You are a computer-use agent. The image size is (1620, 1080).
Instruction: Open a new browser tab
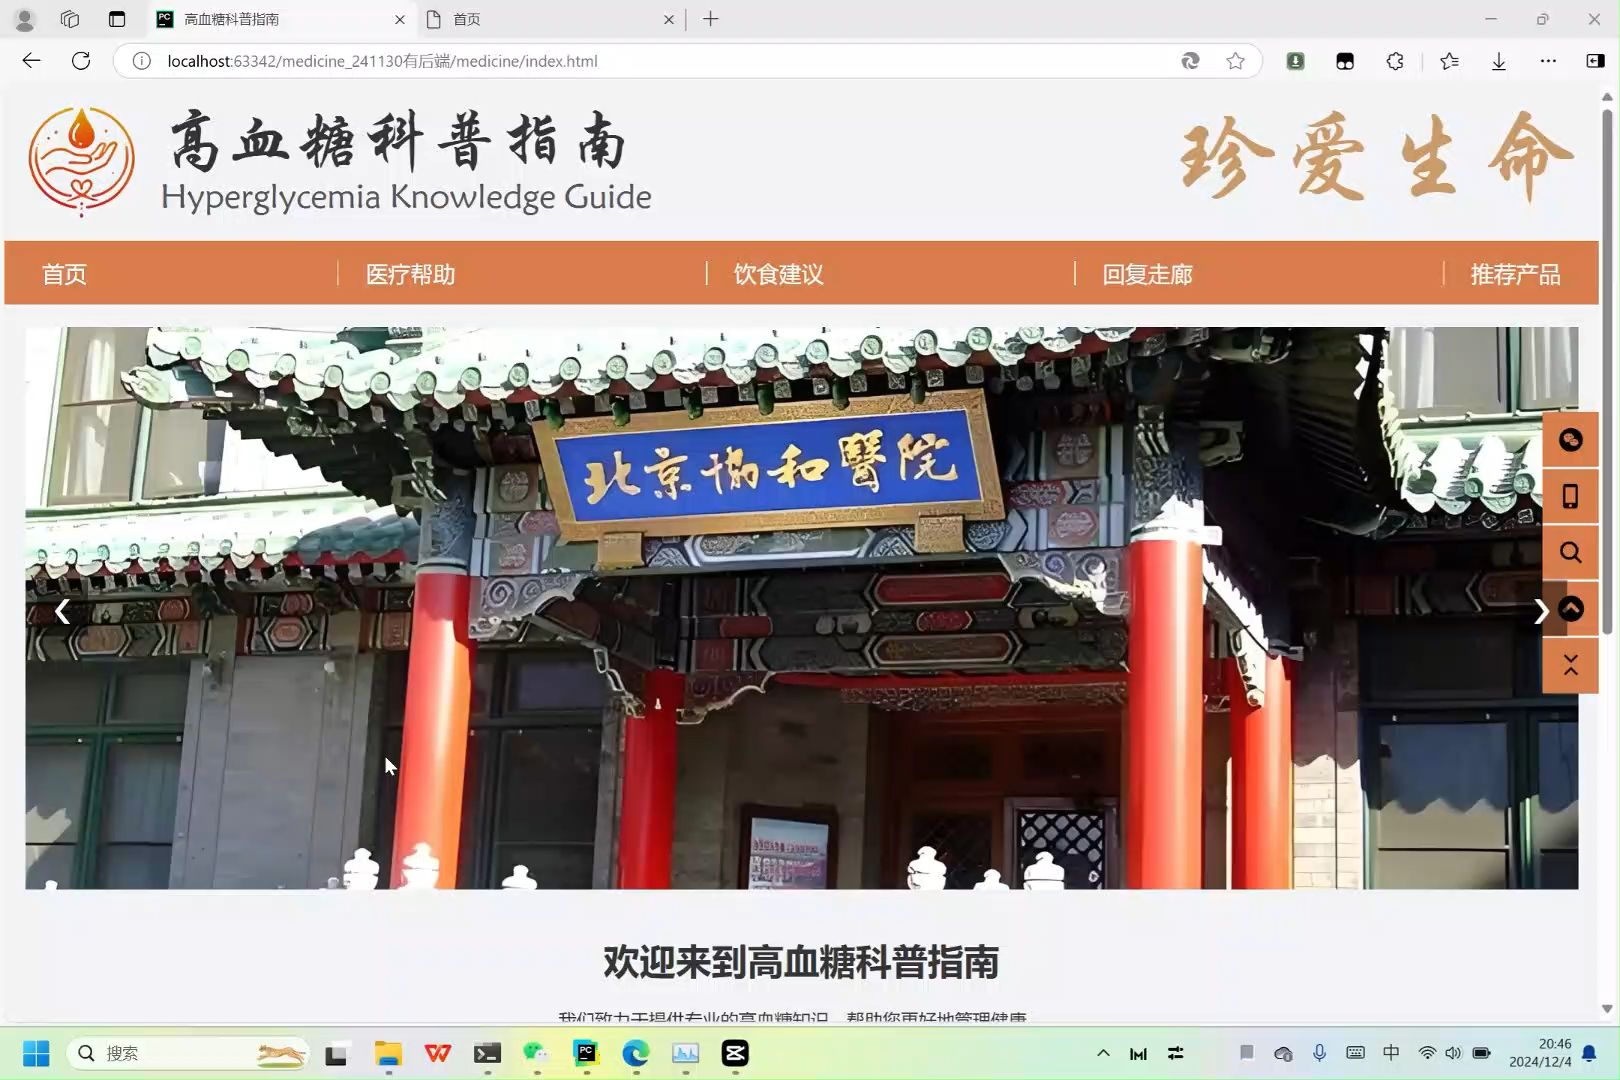point(710,19)
